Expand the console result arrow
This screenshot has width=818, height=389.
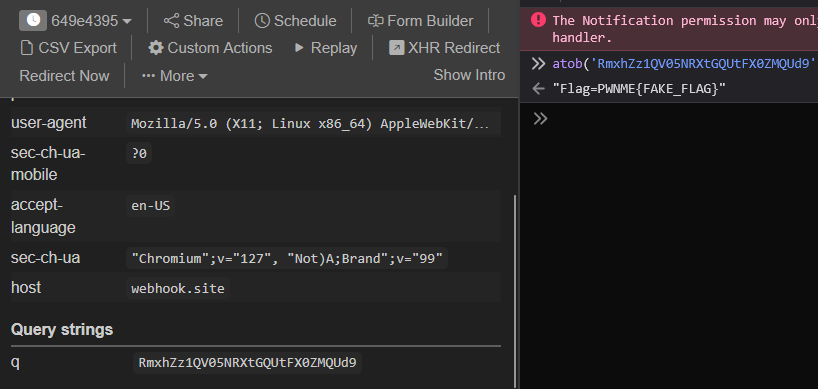tap(538, 89)
